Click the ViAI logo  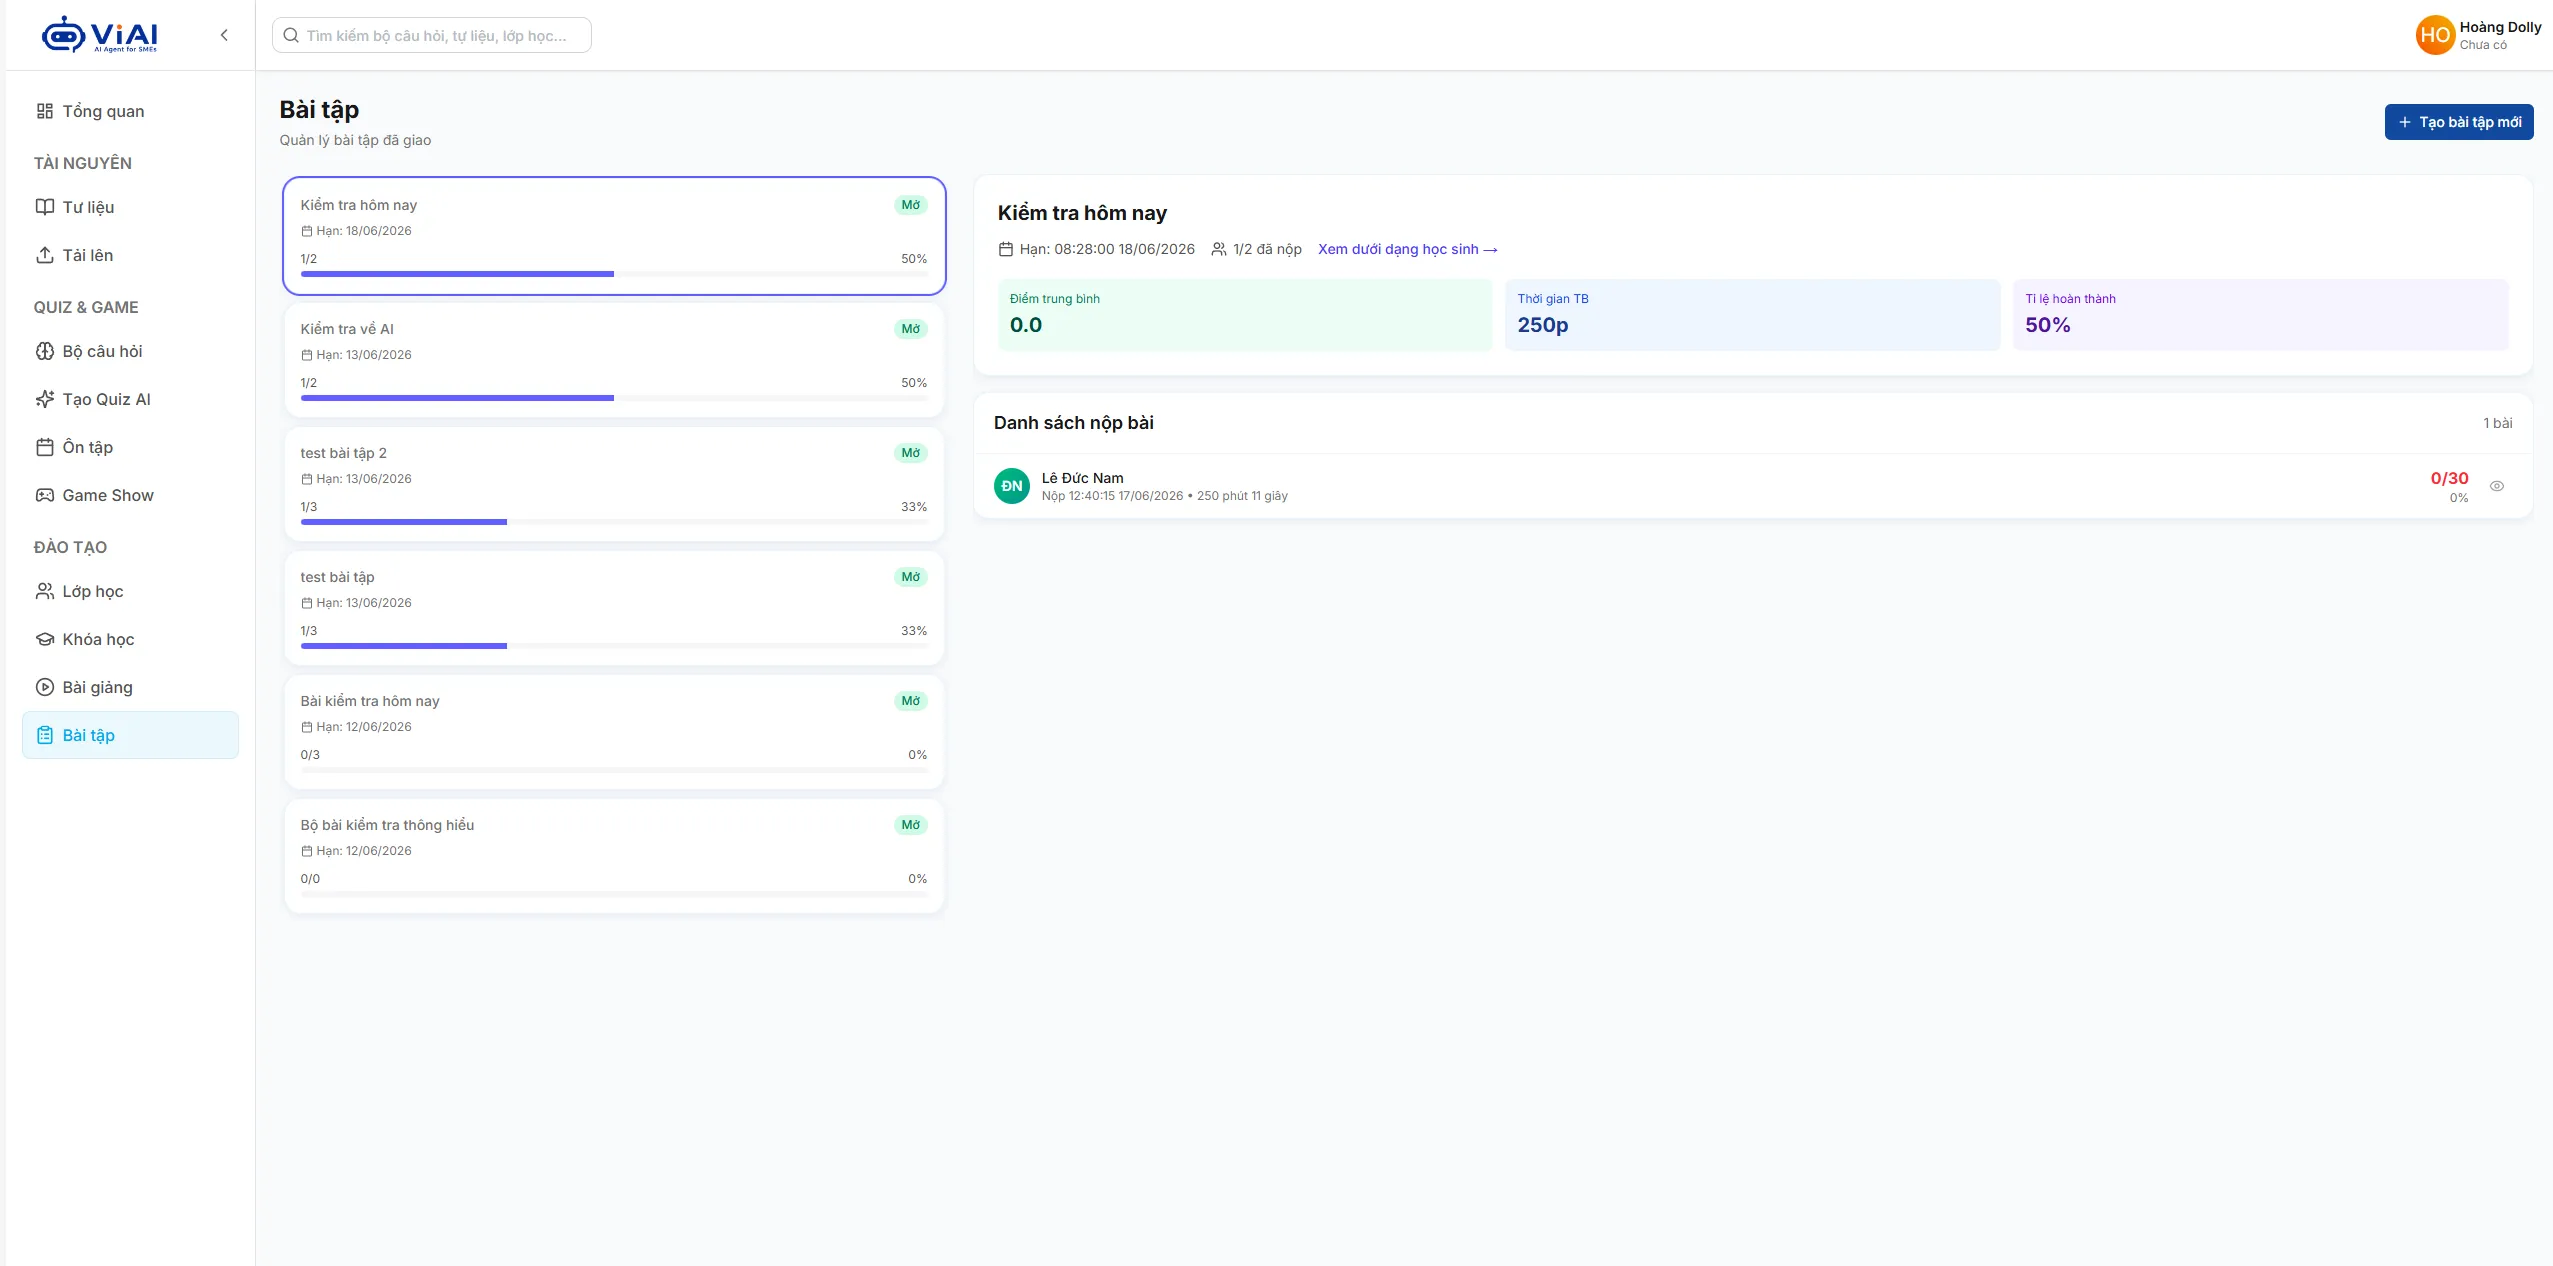[99, 35]
